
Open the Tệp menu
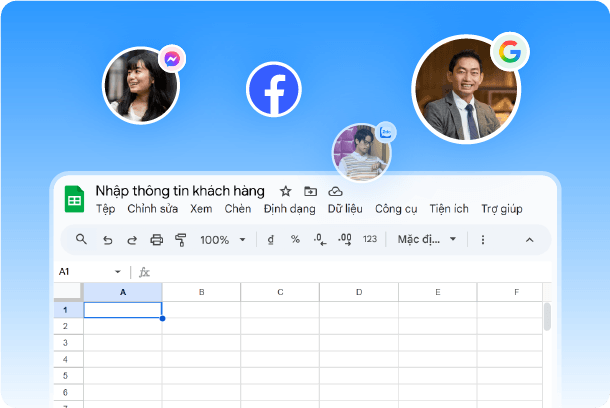point(106,209)
